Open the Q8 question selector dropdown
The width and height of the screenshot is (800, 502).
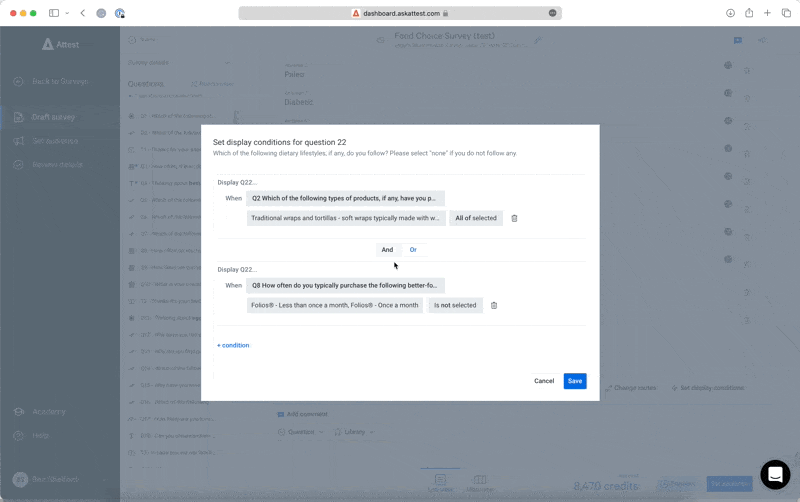[345, 286]
